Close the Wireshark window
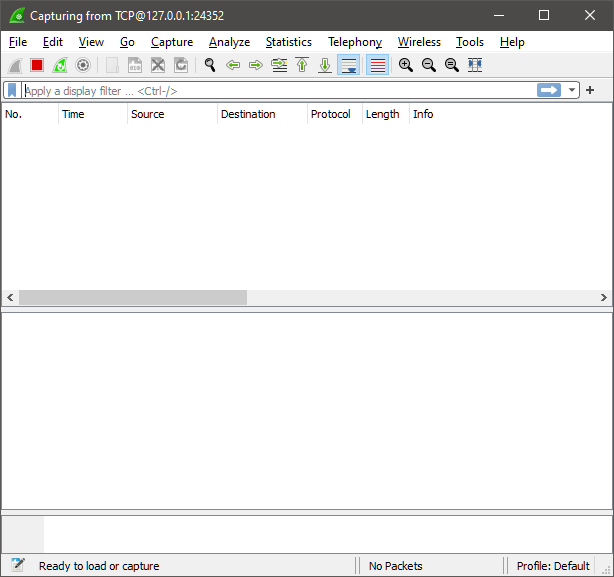 [590, 15]
